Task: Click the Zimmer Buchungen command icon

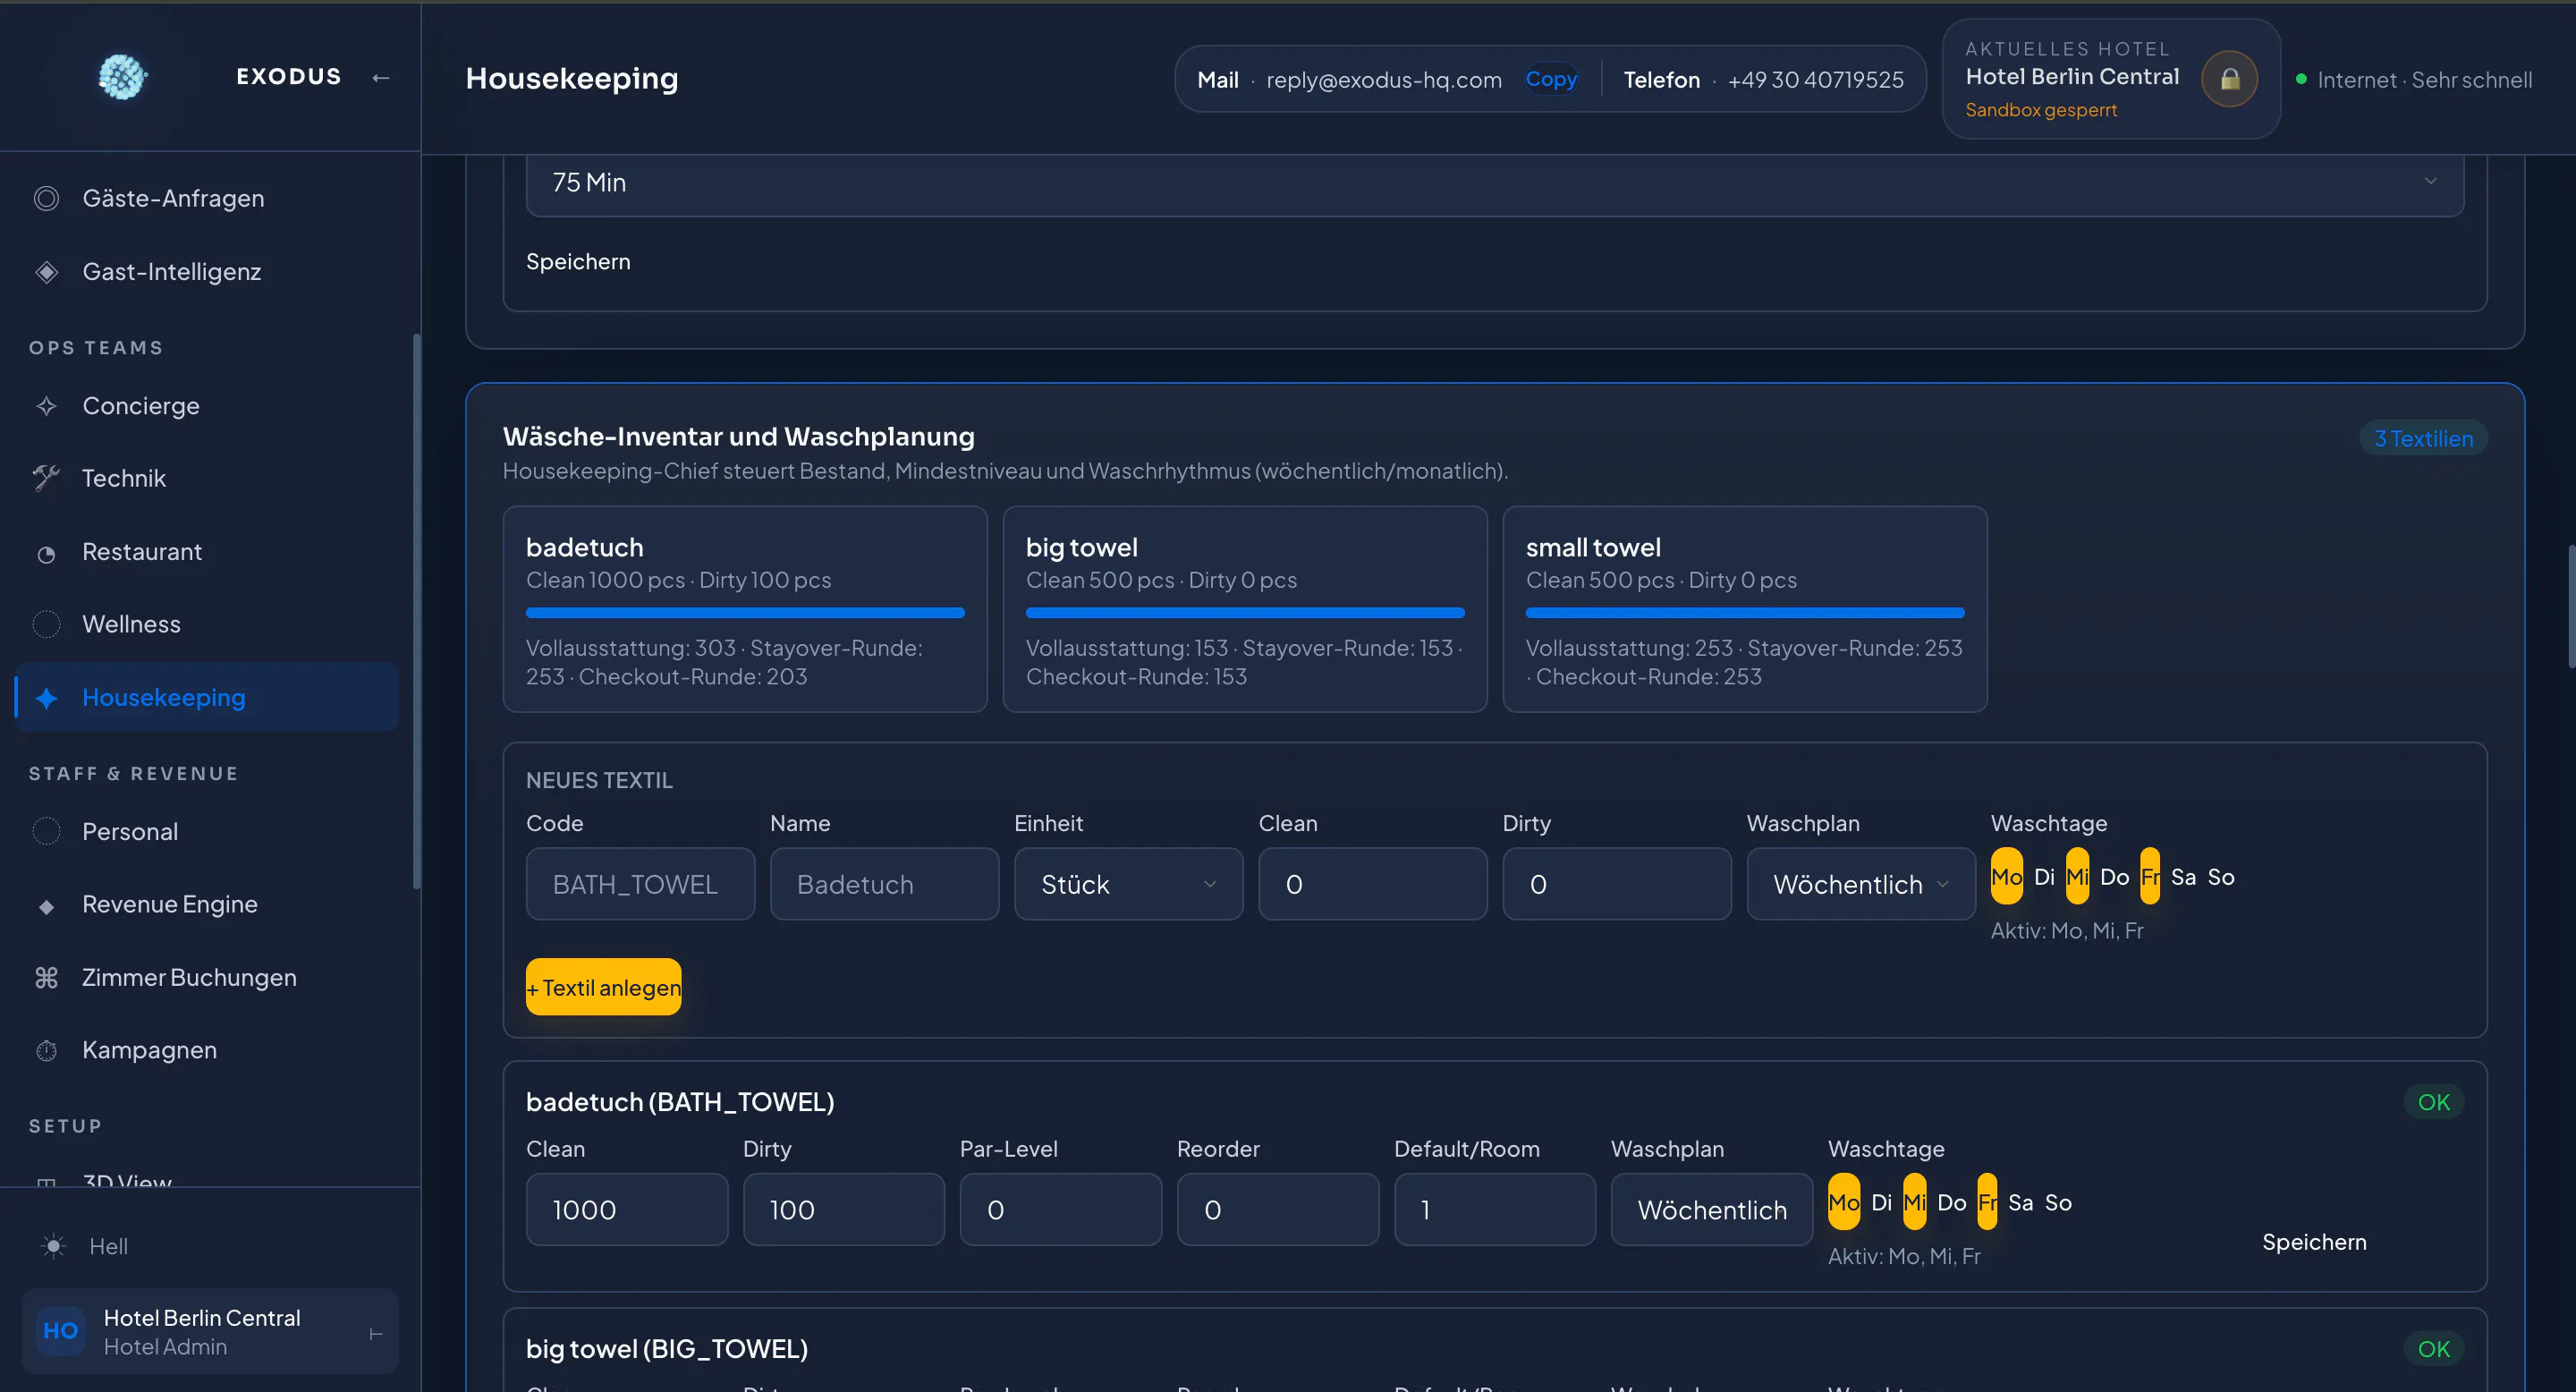Action: (46, 977)
